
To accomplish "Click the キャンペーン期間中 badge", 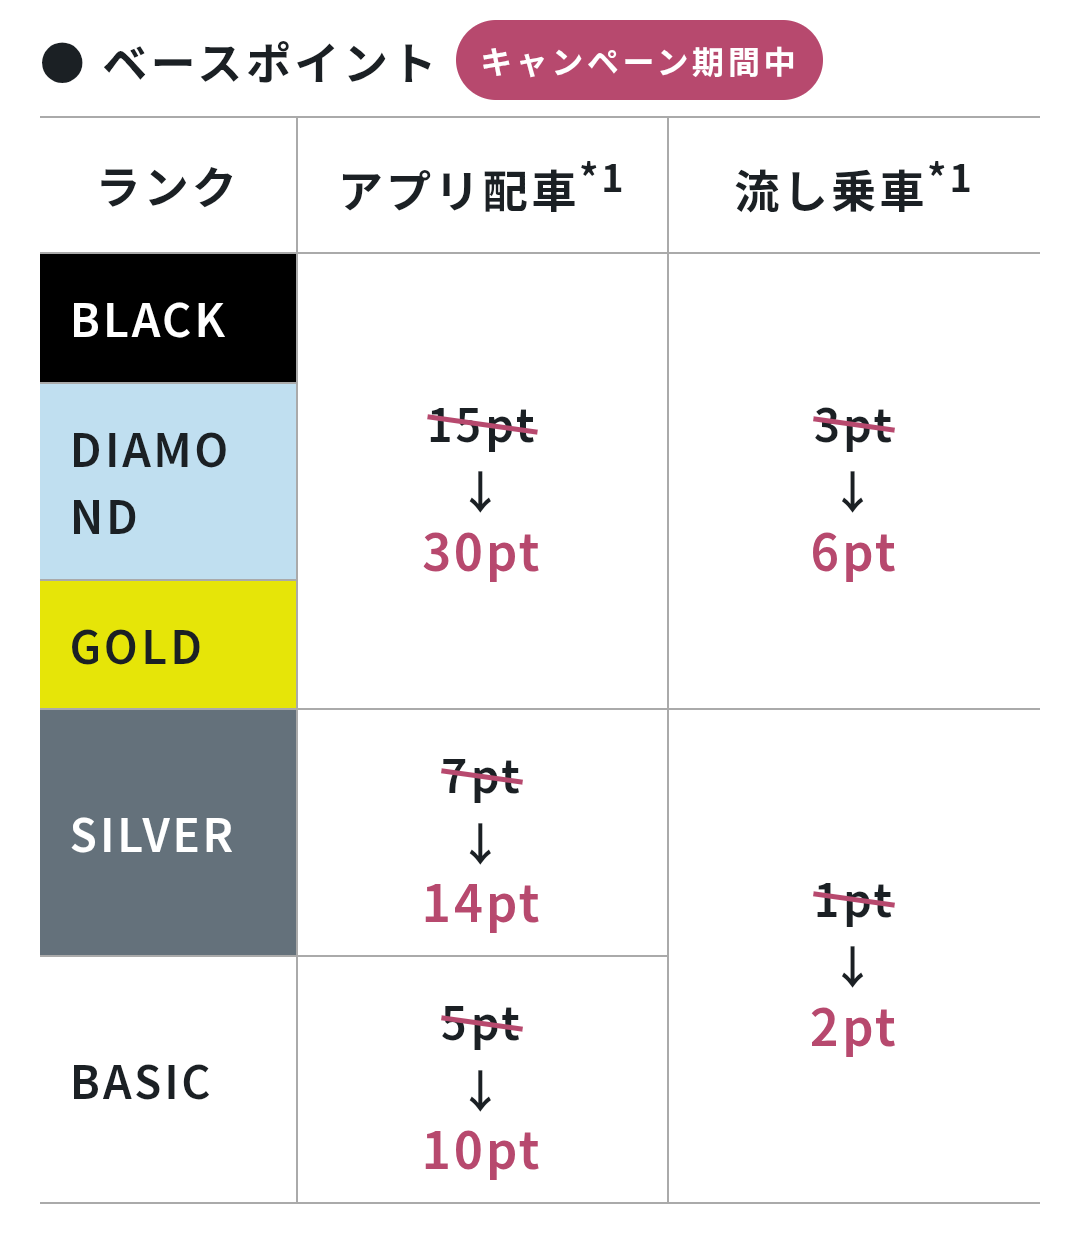I will [639, 61].
